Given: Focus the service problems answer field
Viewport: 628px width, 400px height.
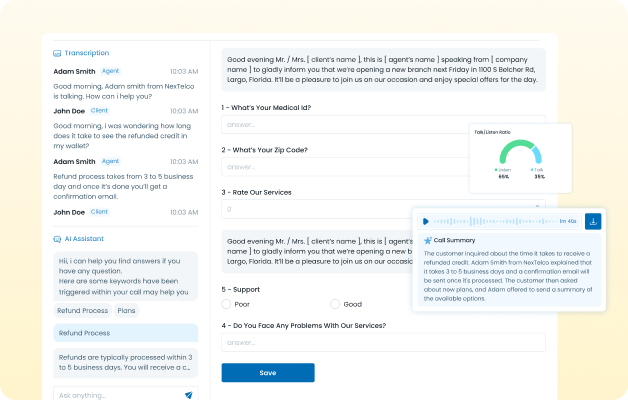Looking at the screenshot, I should click(383, 343).
